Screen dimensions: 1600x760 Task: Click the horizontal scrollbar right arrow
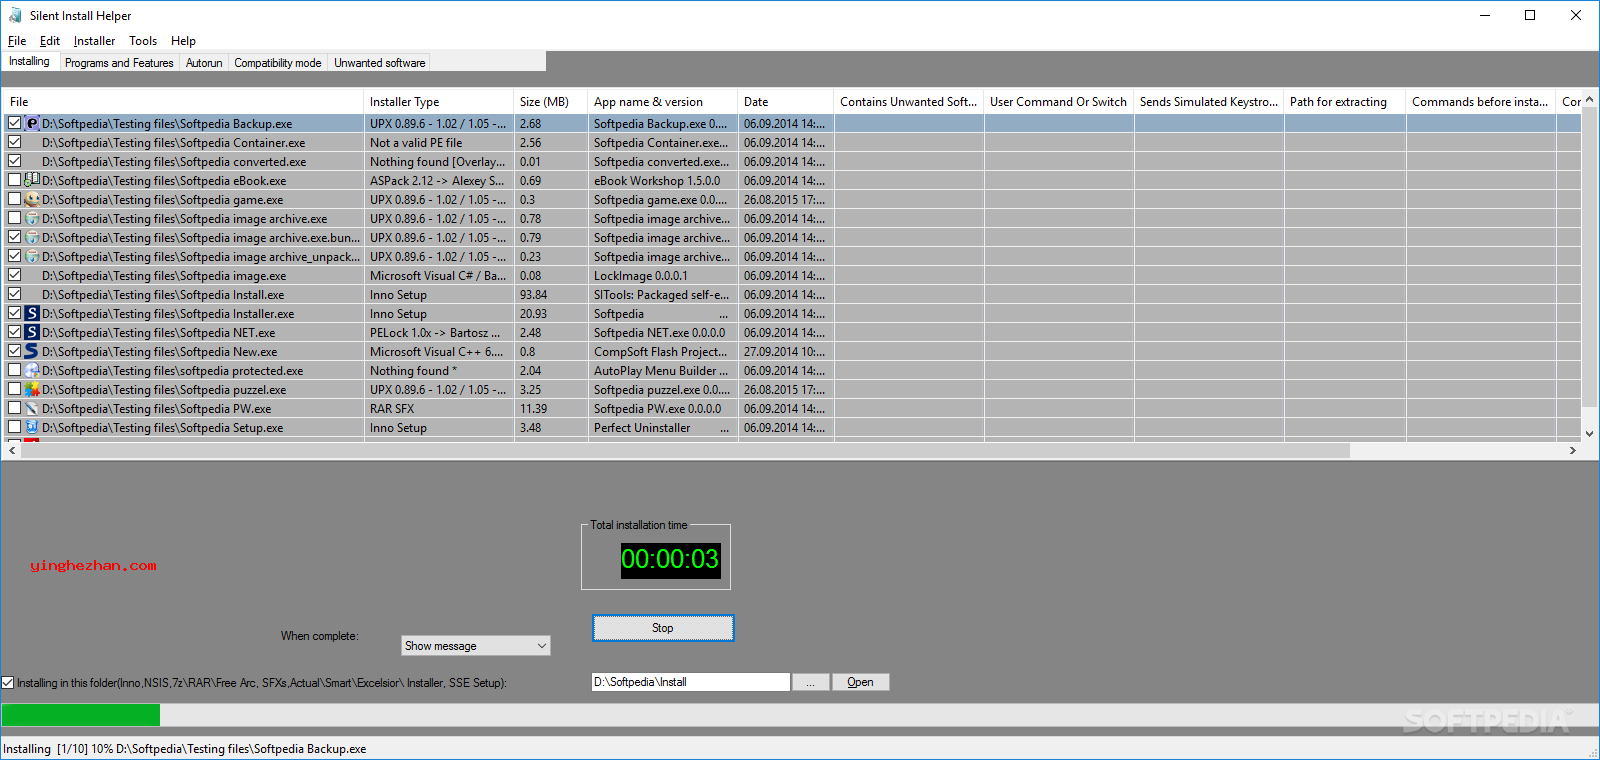1573,451
